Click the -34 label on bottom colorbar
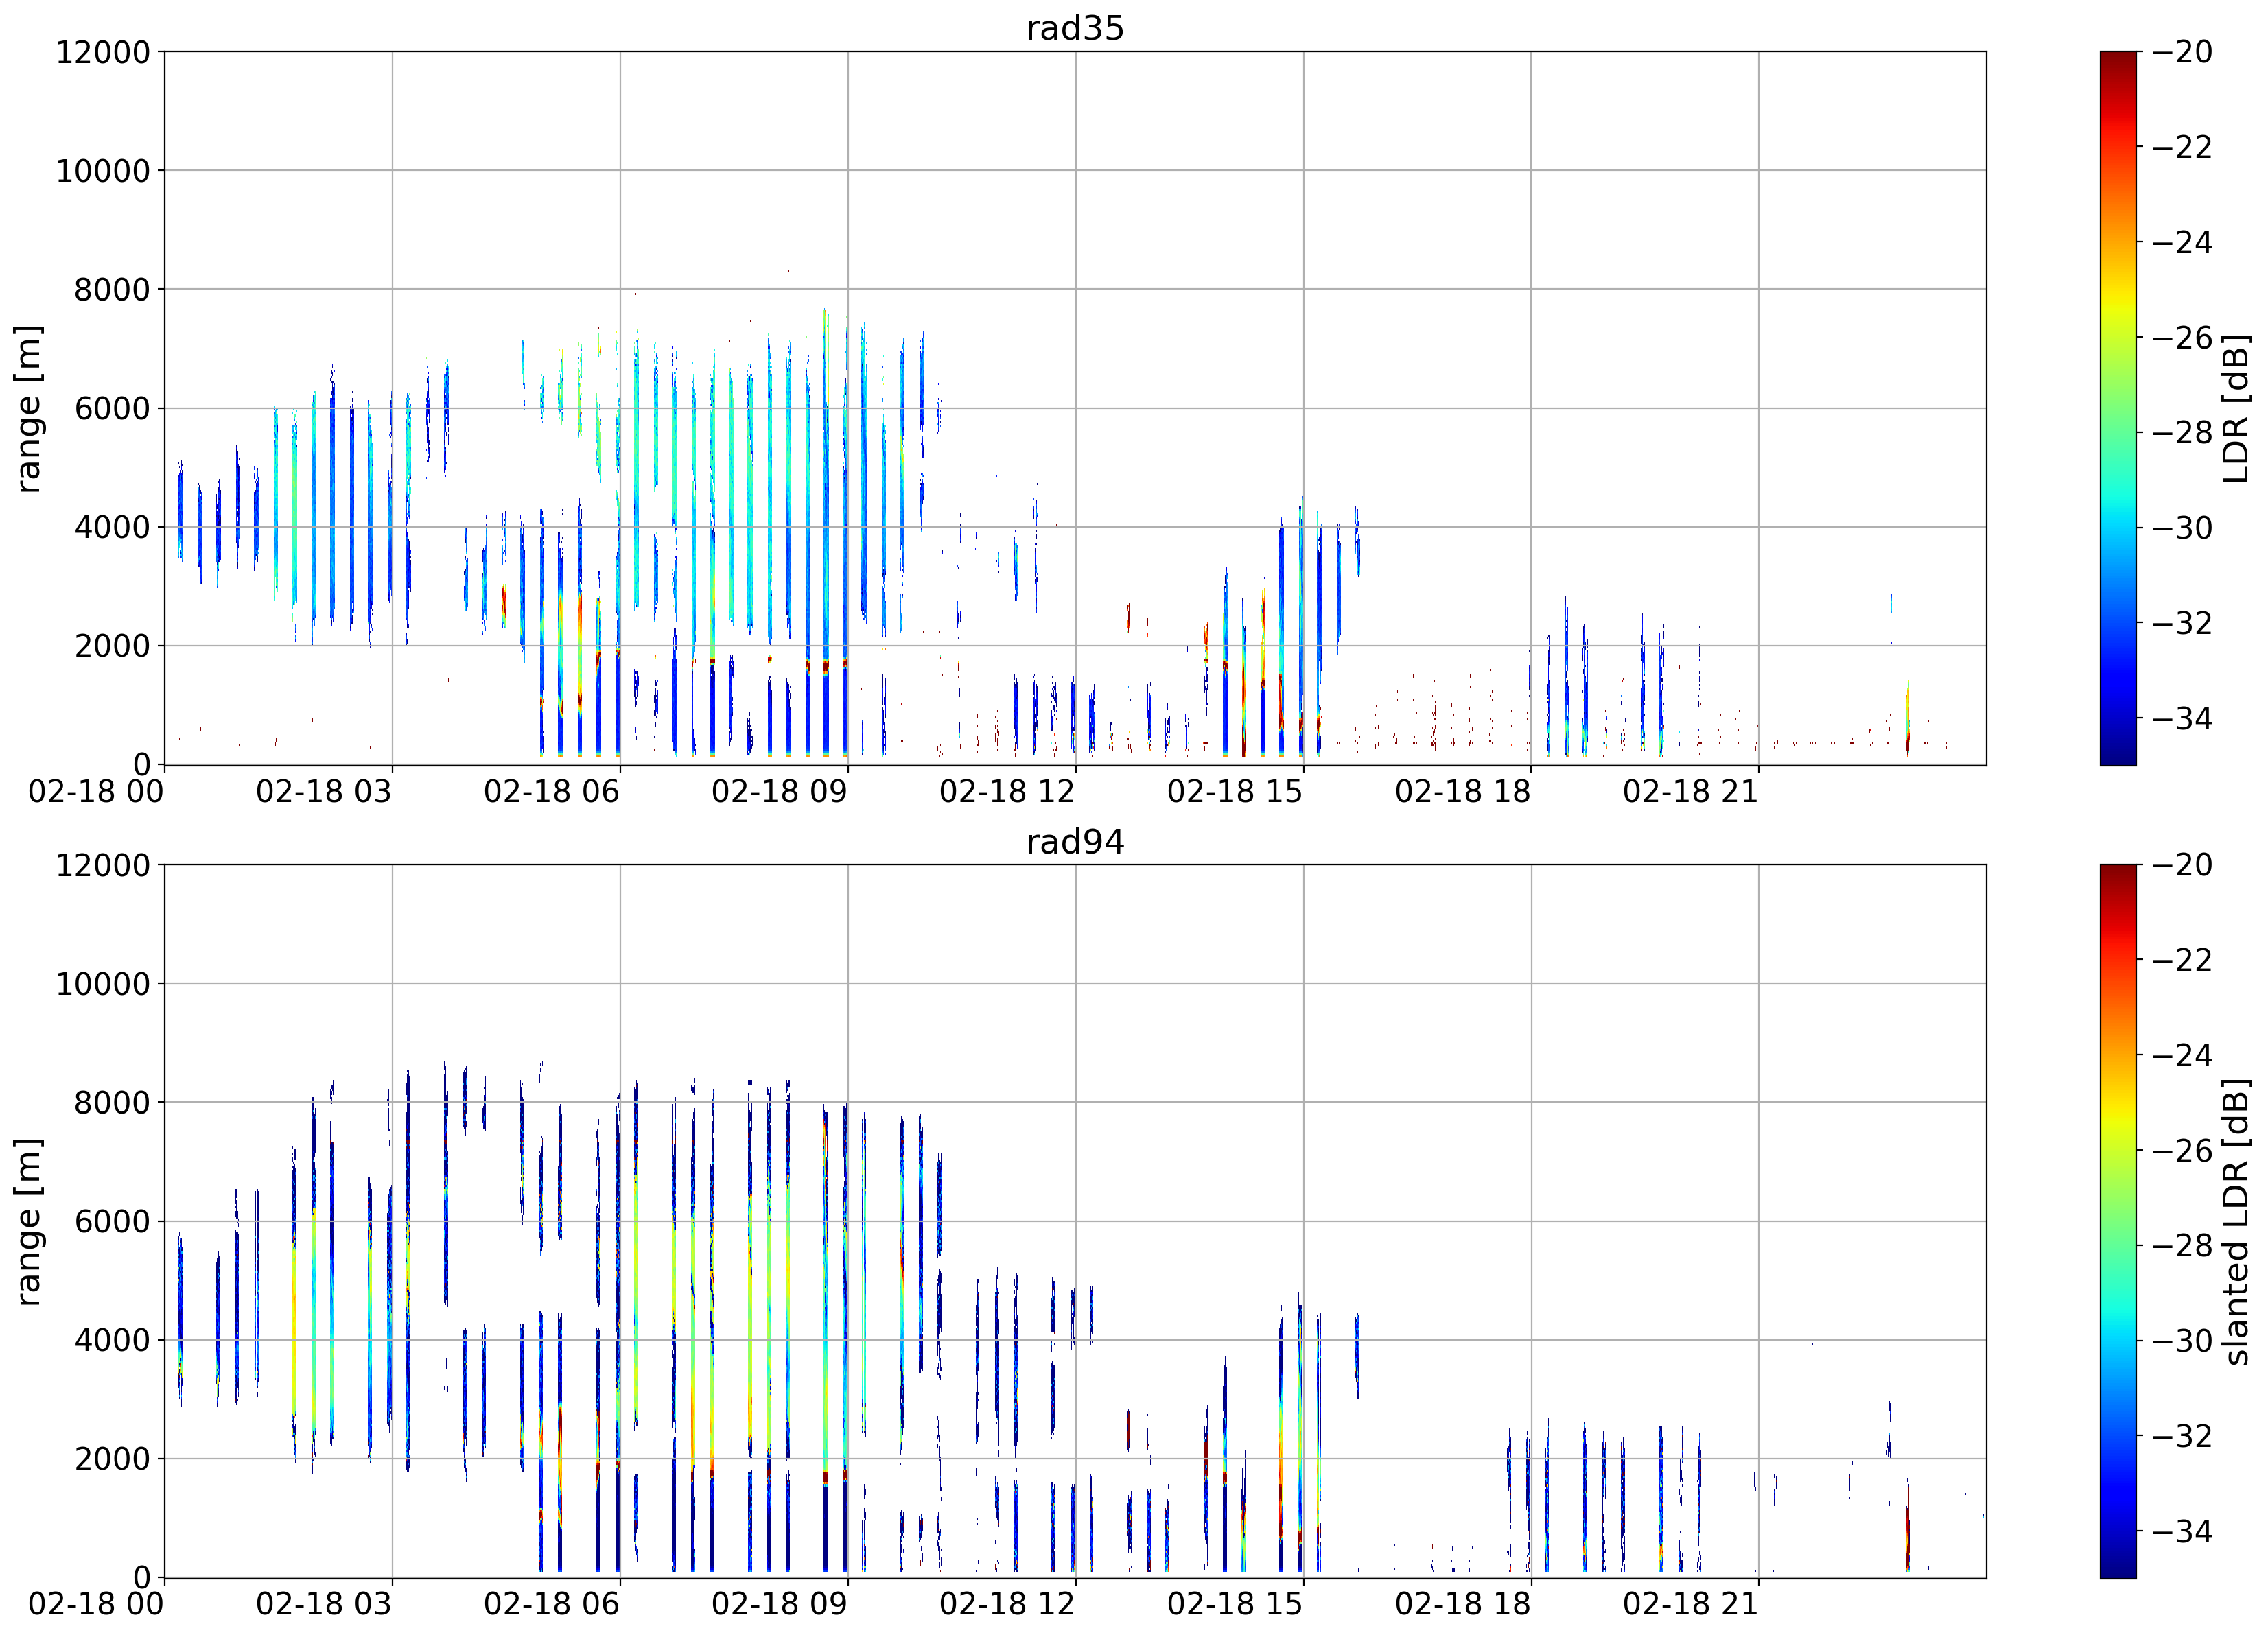The image size is (2268, 1635). pos(2183,1531)
